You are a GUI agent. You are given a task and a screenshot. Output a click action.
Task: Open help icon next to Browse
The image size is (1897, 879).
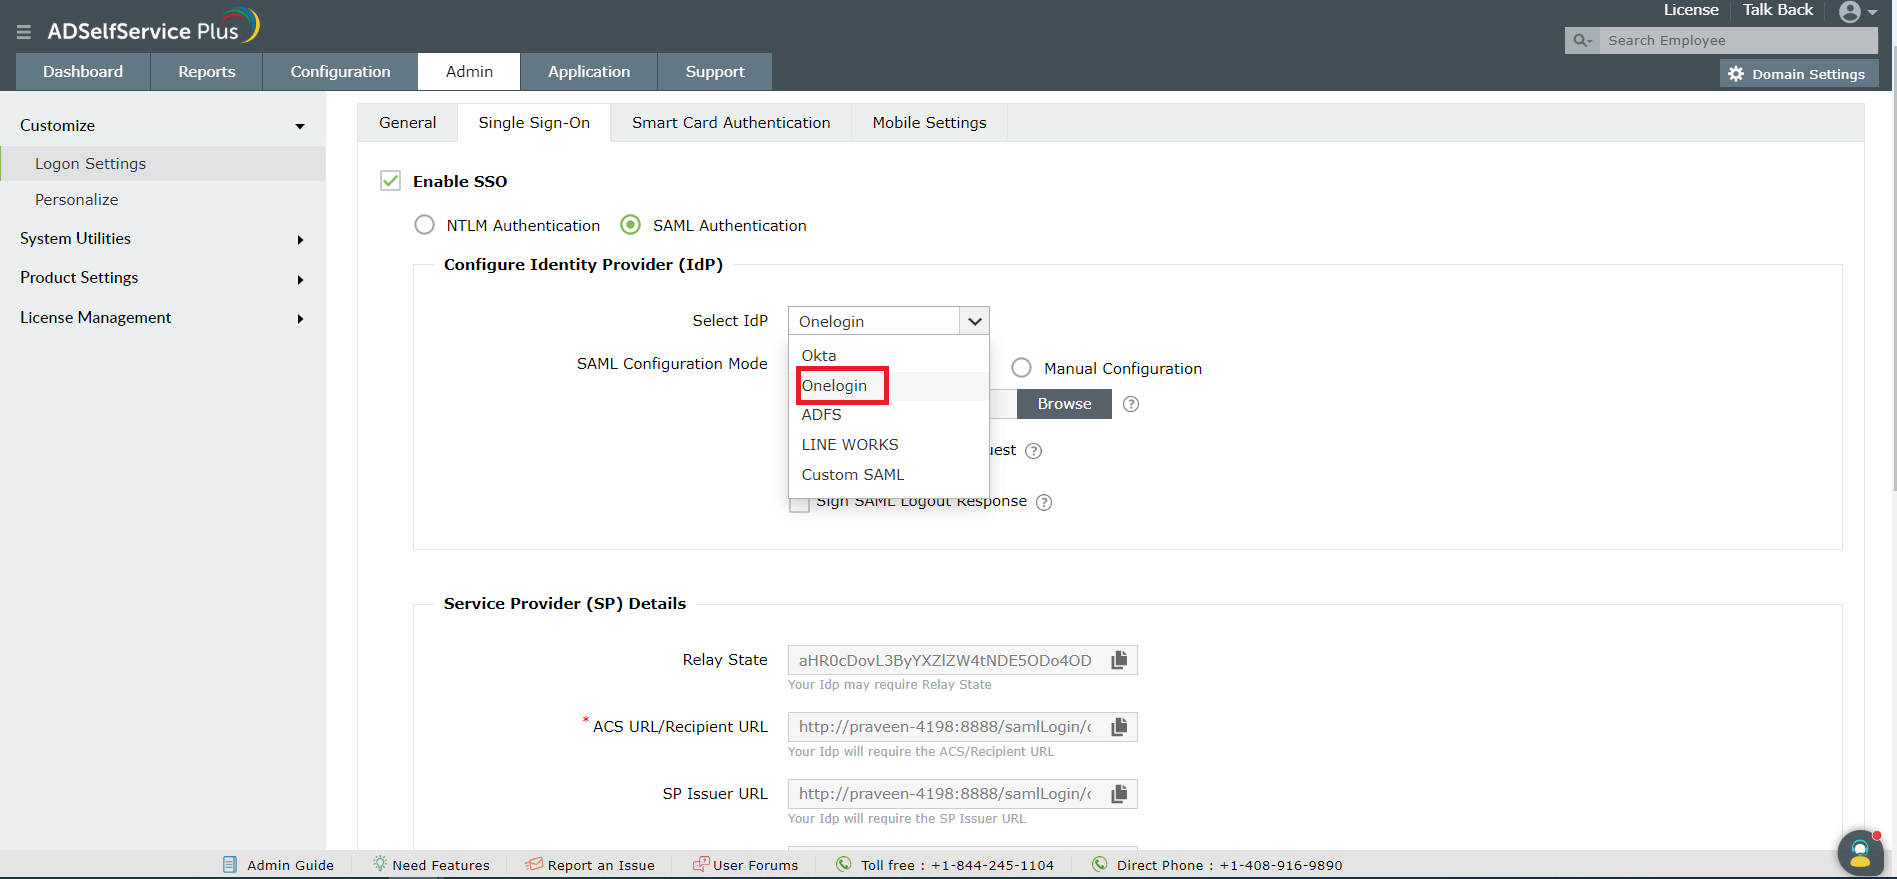point(1131,404)
